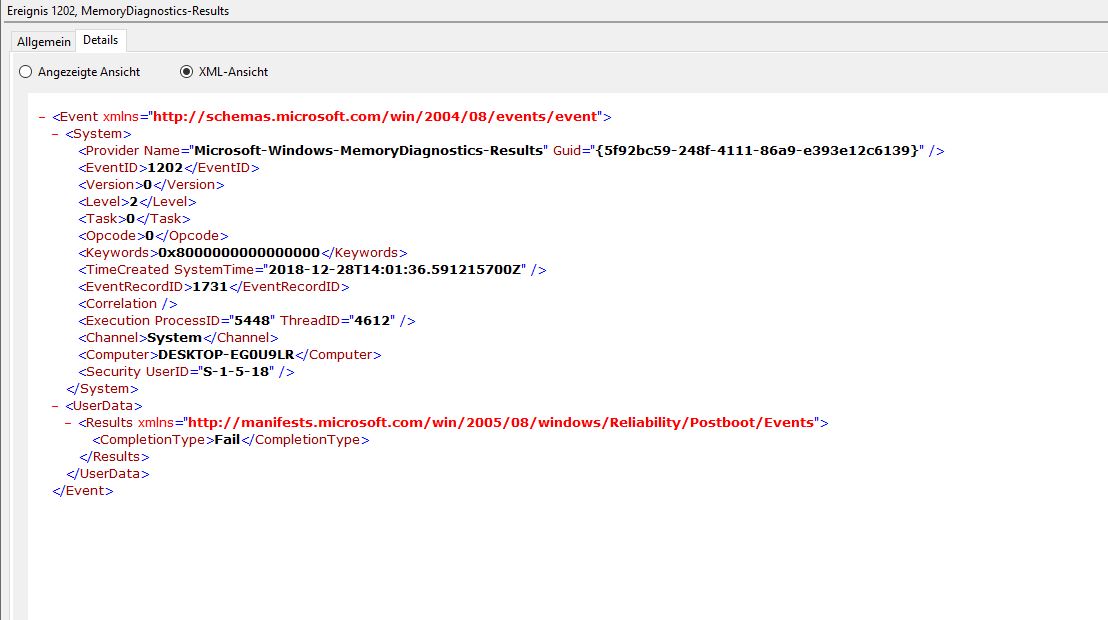This screenshot has height=620, width=1108.
Task: Select the XML-Ansicht radio button
Action: tap(186, 71)
